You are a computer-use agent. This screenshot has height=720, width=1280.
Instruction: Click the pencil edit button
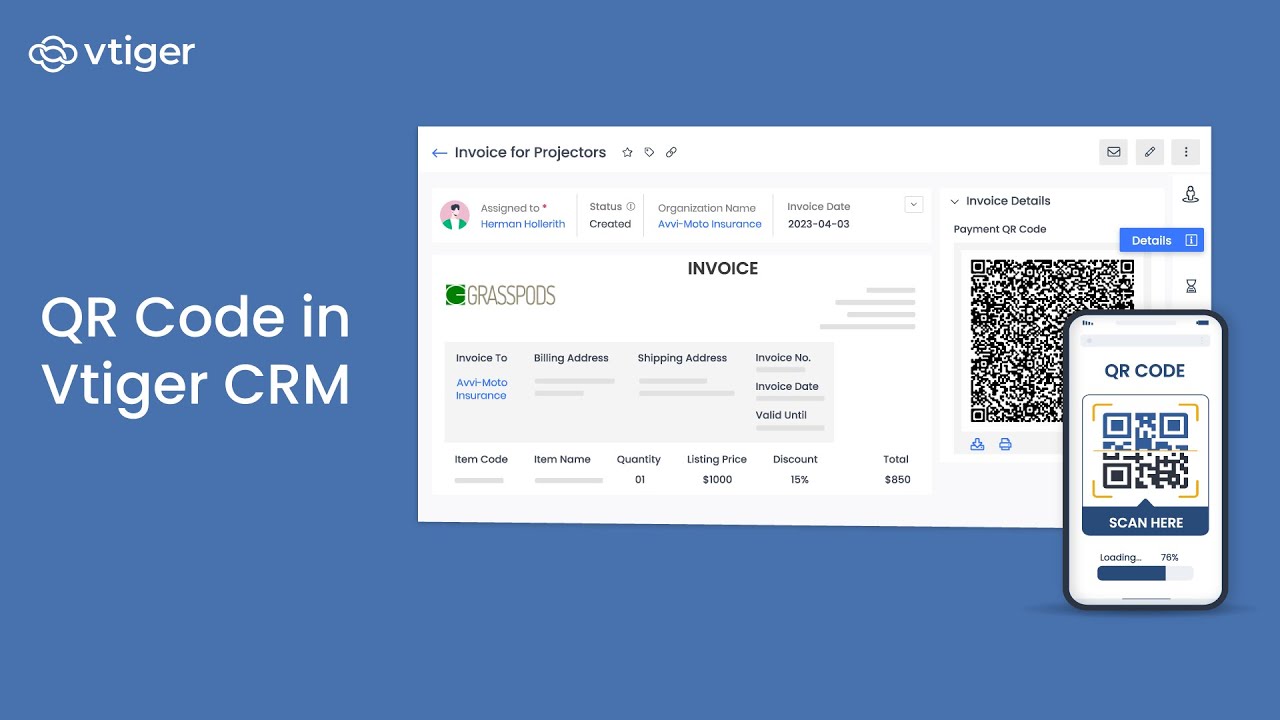point(1150,152)
